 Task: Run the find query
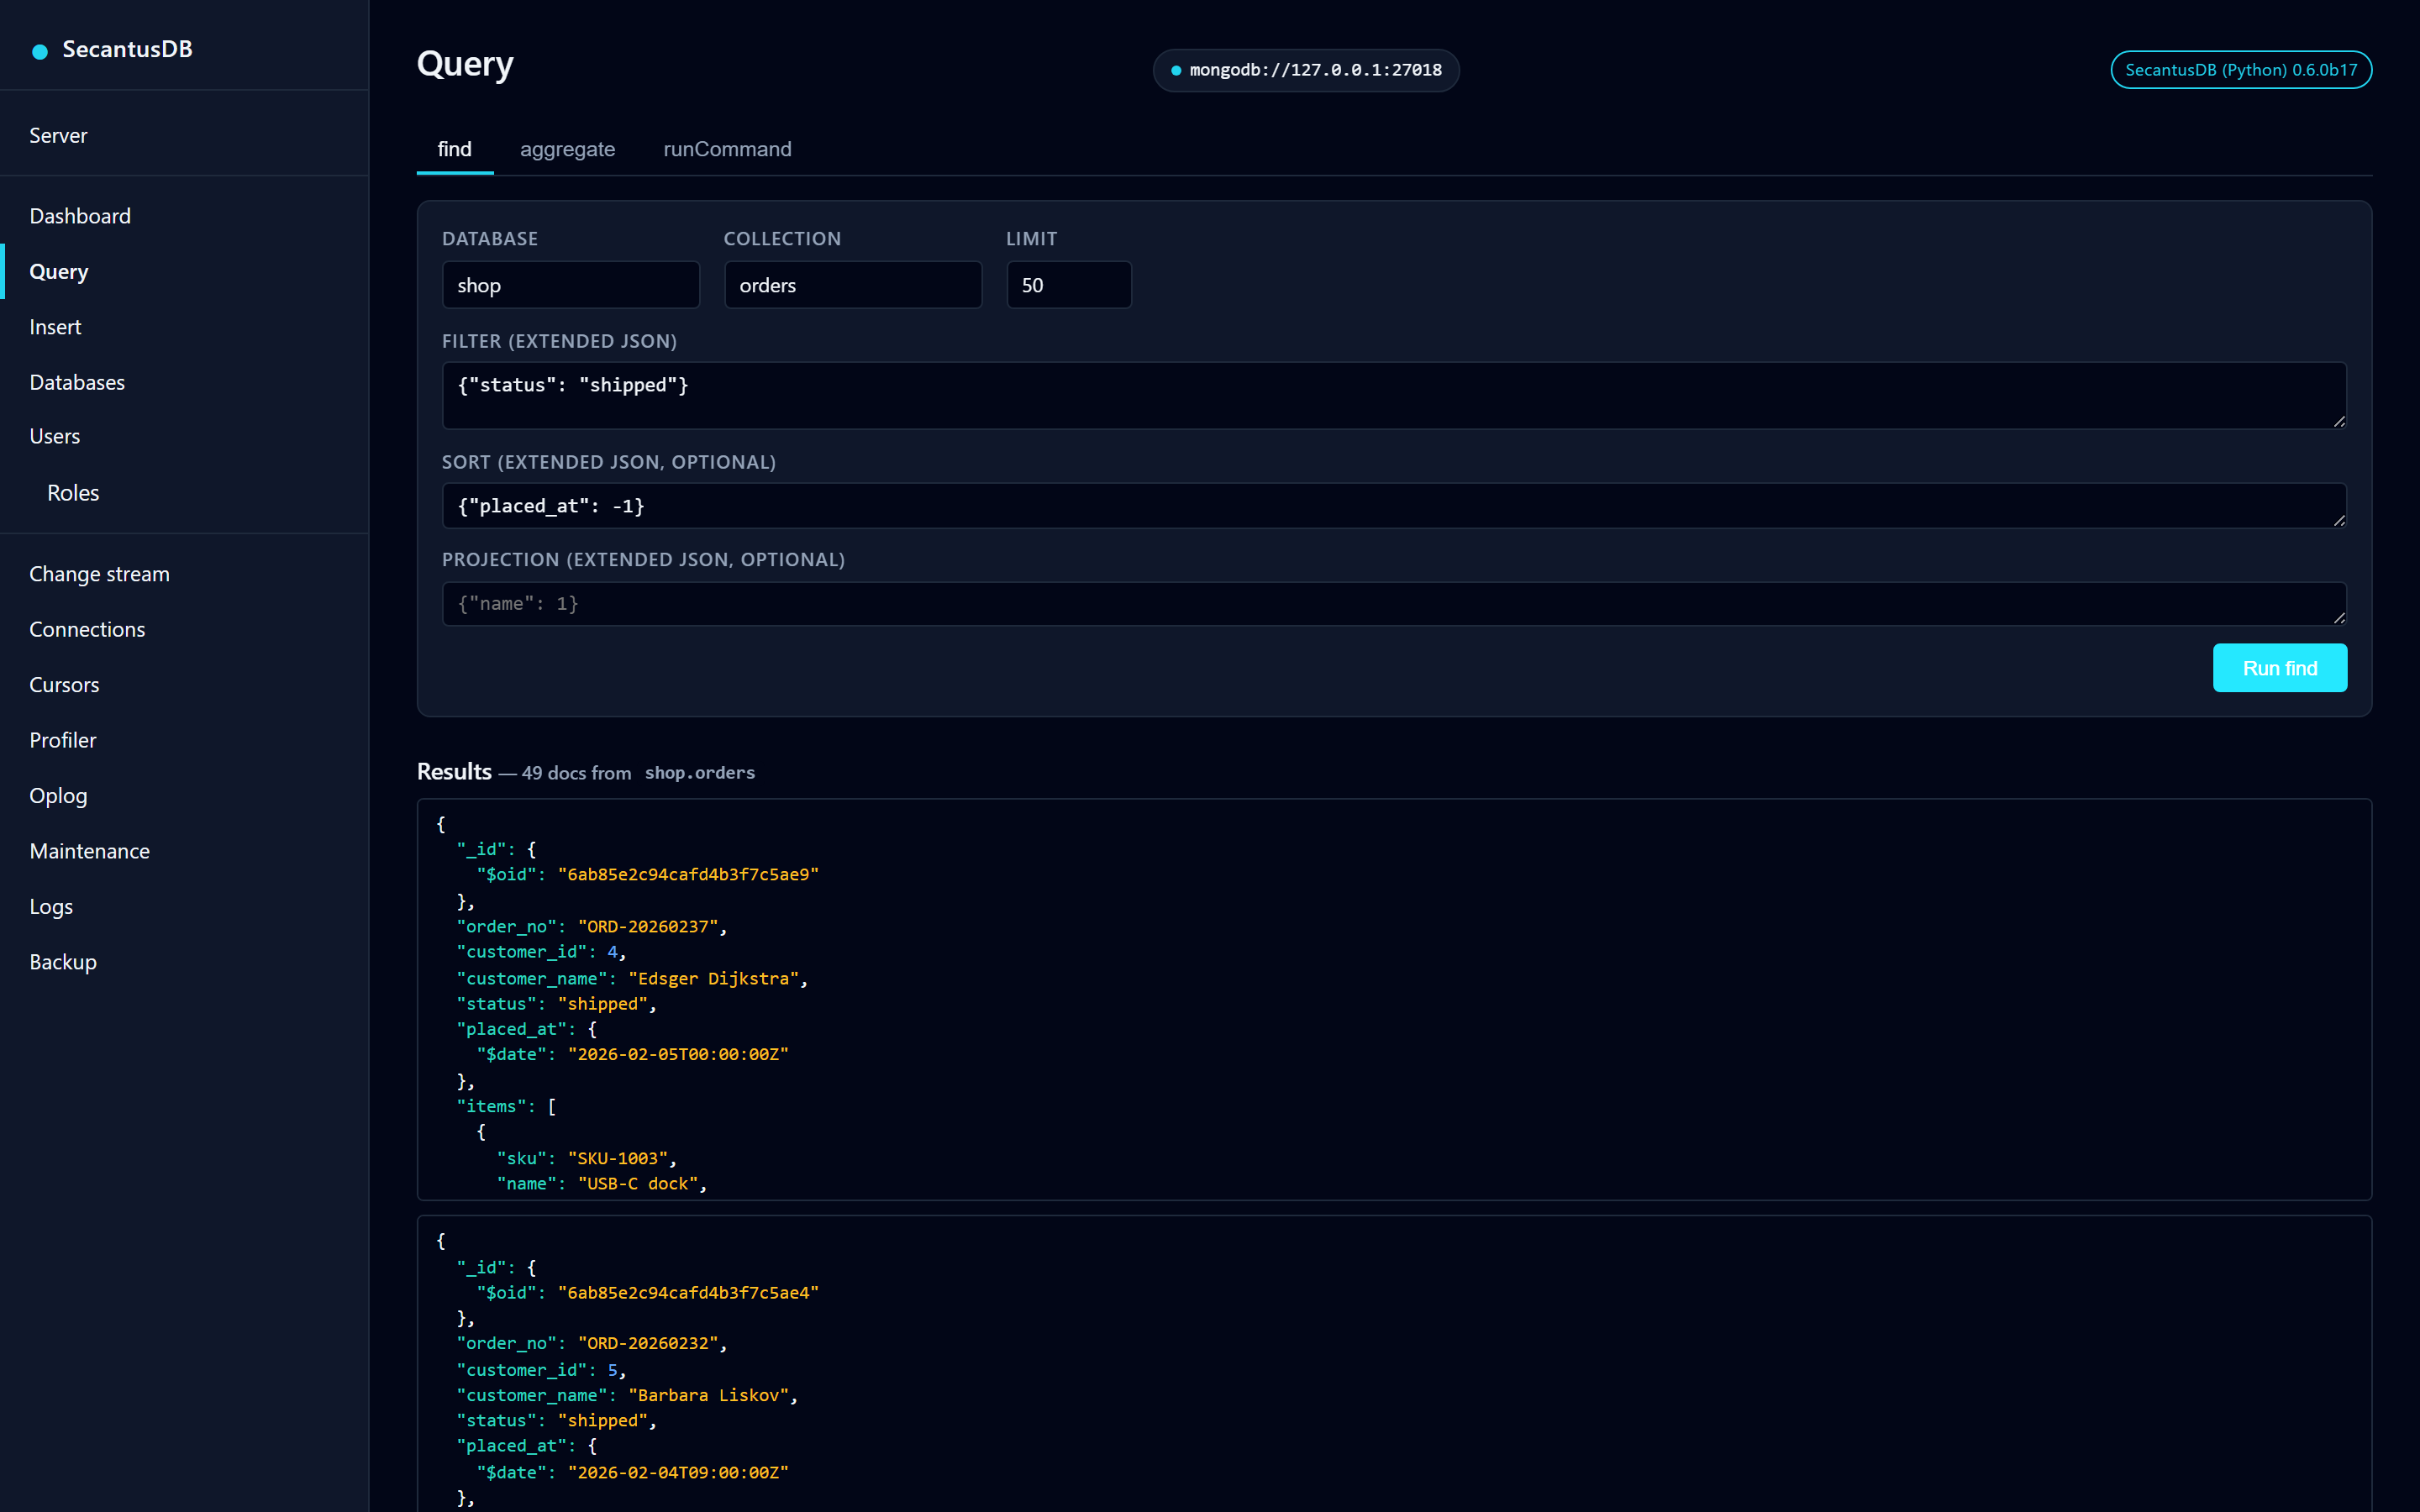[2279, 668]
